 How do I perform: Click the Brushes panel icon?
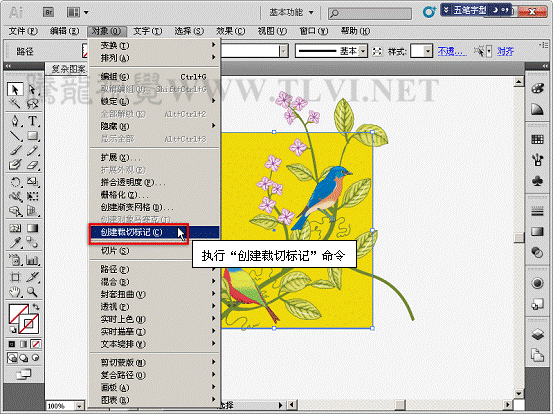(x=537, y=160)
